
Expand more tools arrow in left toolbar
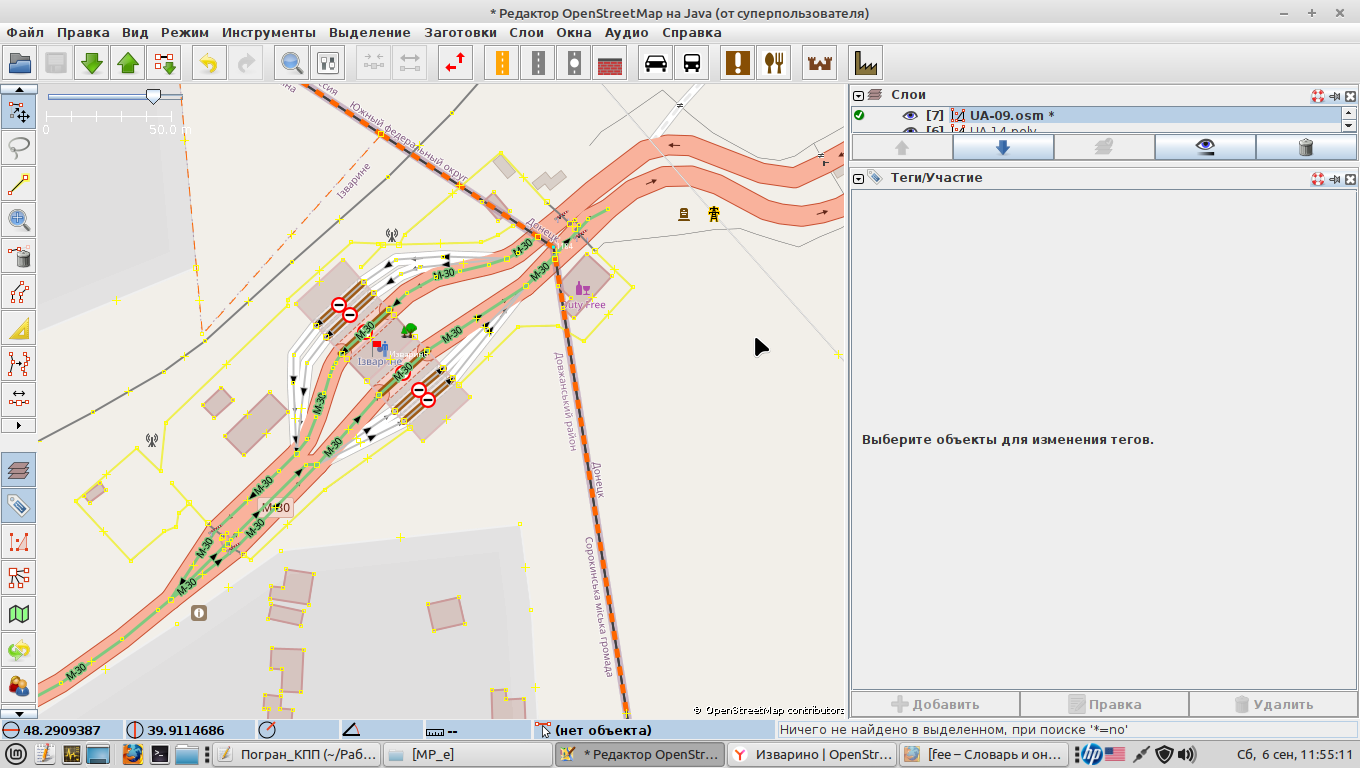[x=19, y=426]
